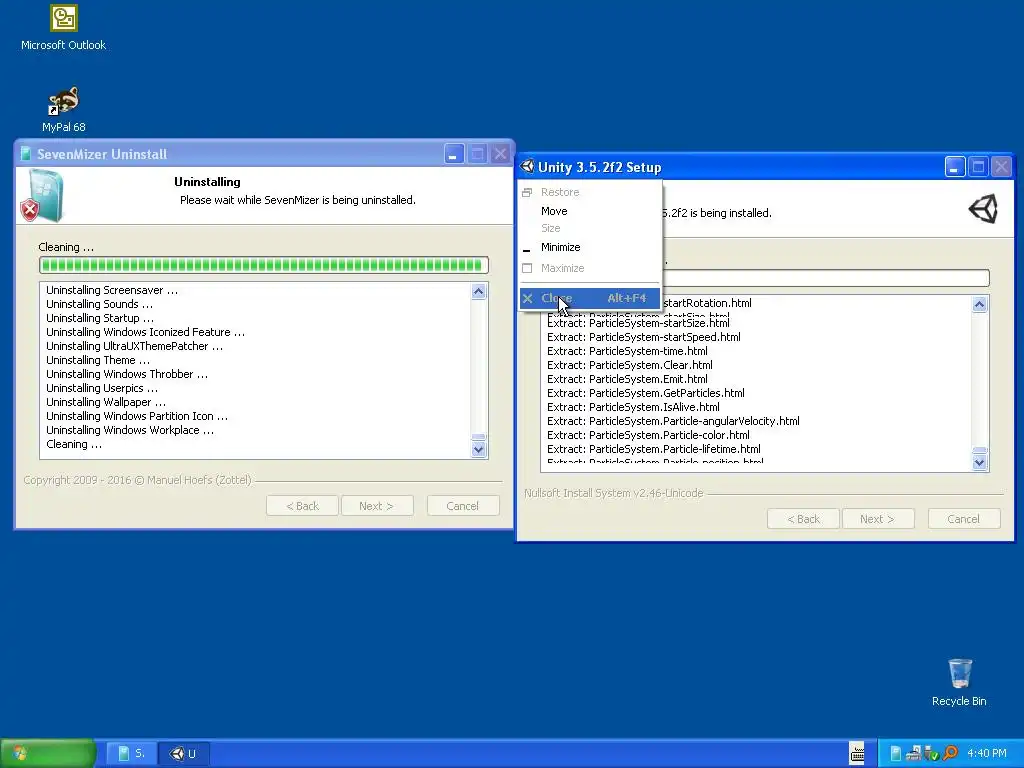This screenshot has width=1024, height=768.
Task: Click 'Nullsoft Install System v2.46-Unicode' text
Action: pos(614,493)
